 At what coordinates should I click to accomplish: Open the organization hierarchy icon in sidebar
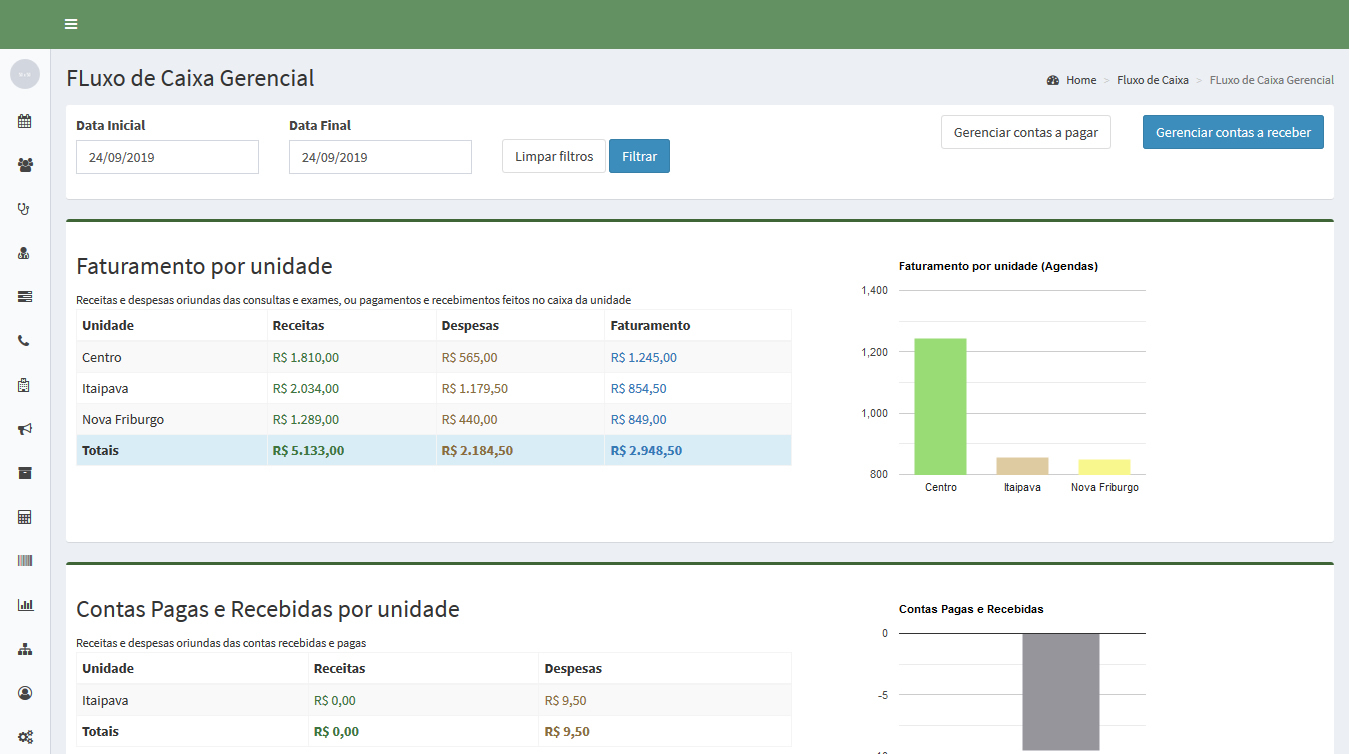[25, 649]
